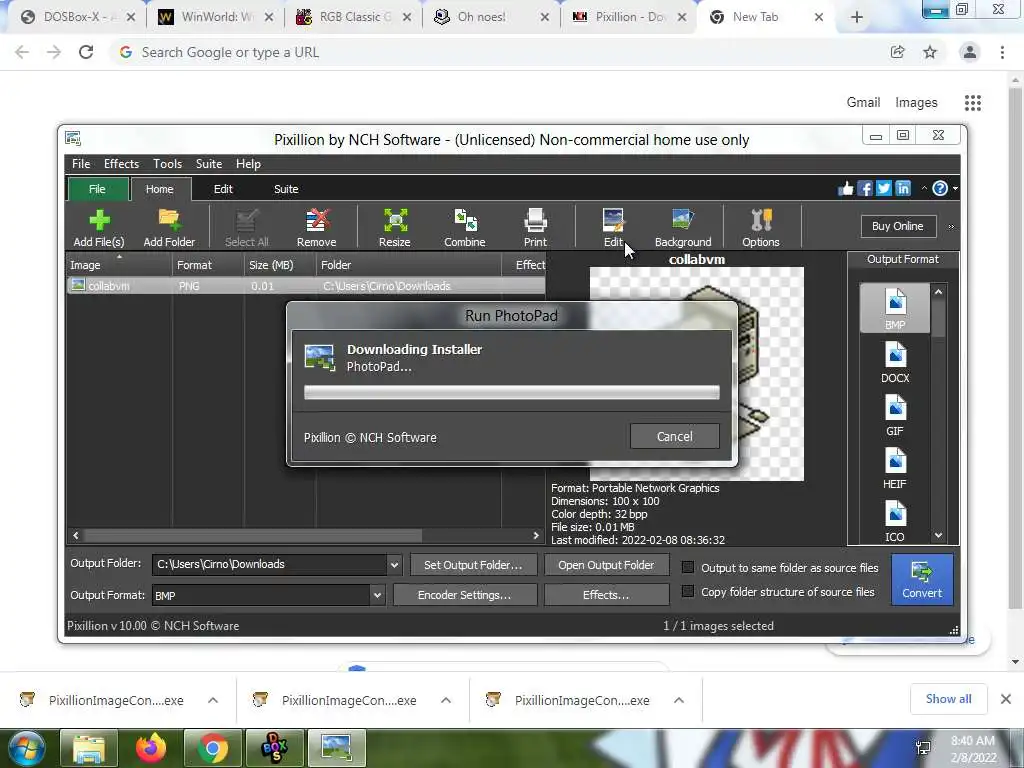The height and width of the screenshot is (768, 1024).
Task: Open the Options tool
Action: click(x=761, y=227)
